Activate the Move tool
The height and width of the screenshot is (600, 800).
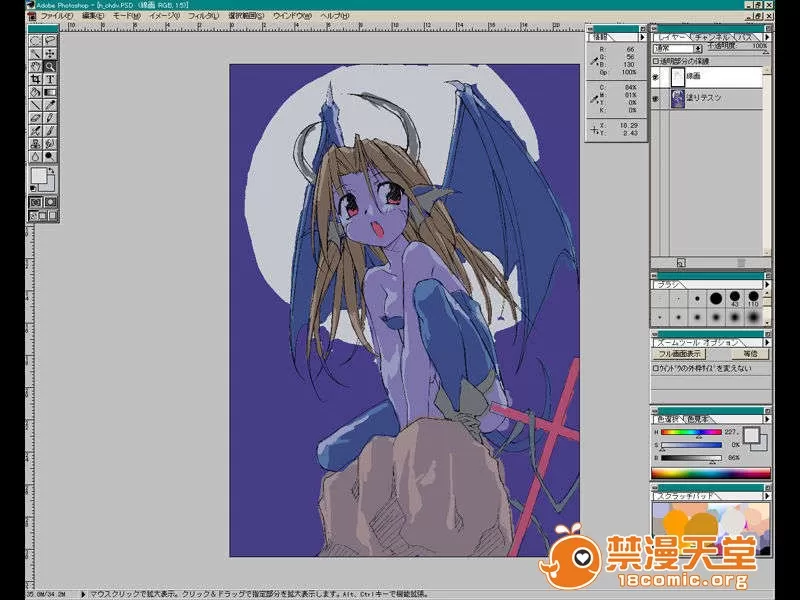click(50, 53)
